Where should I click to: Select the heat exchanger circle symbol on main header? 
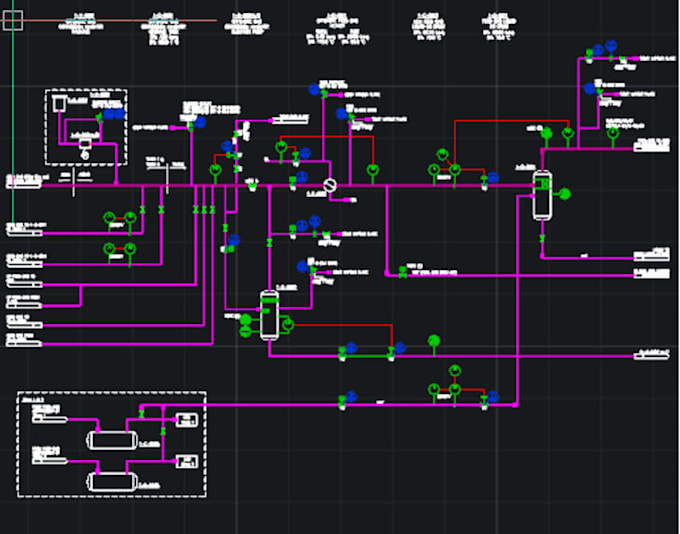(x=330, y=186)
